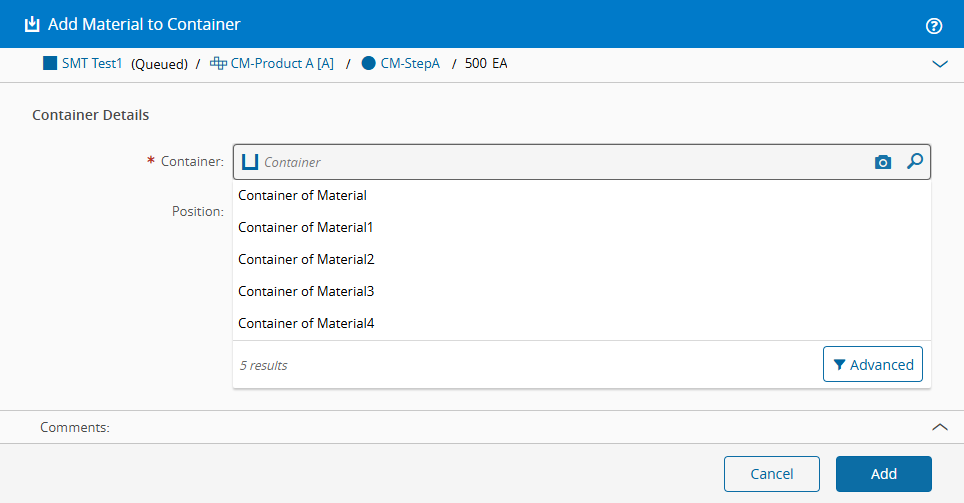964x503 pixels.
Task: Collapse the Comments section chevron
Action: pyautogui.click(x=939, y=427)
